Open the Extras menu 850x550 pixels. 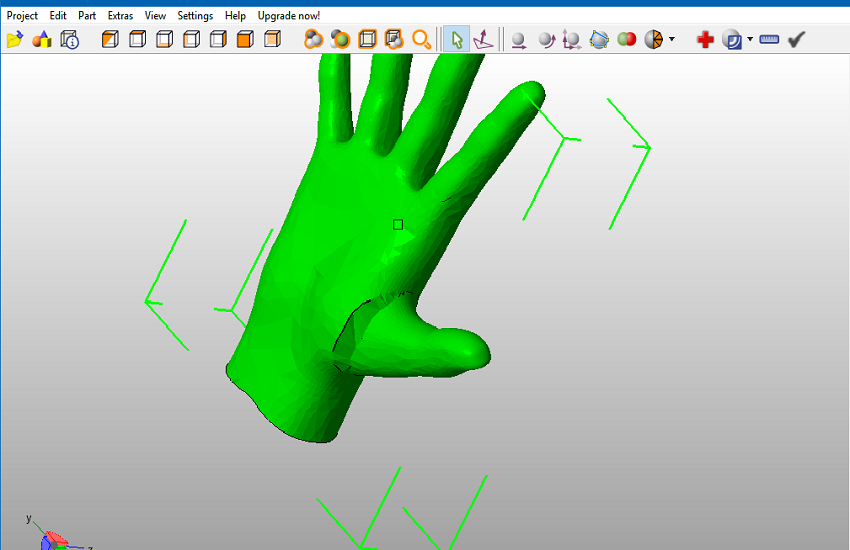point(120,16)
